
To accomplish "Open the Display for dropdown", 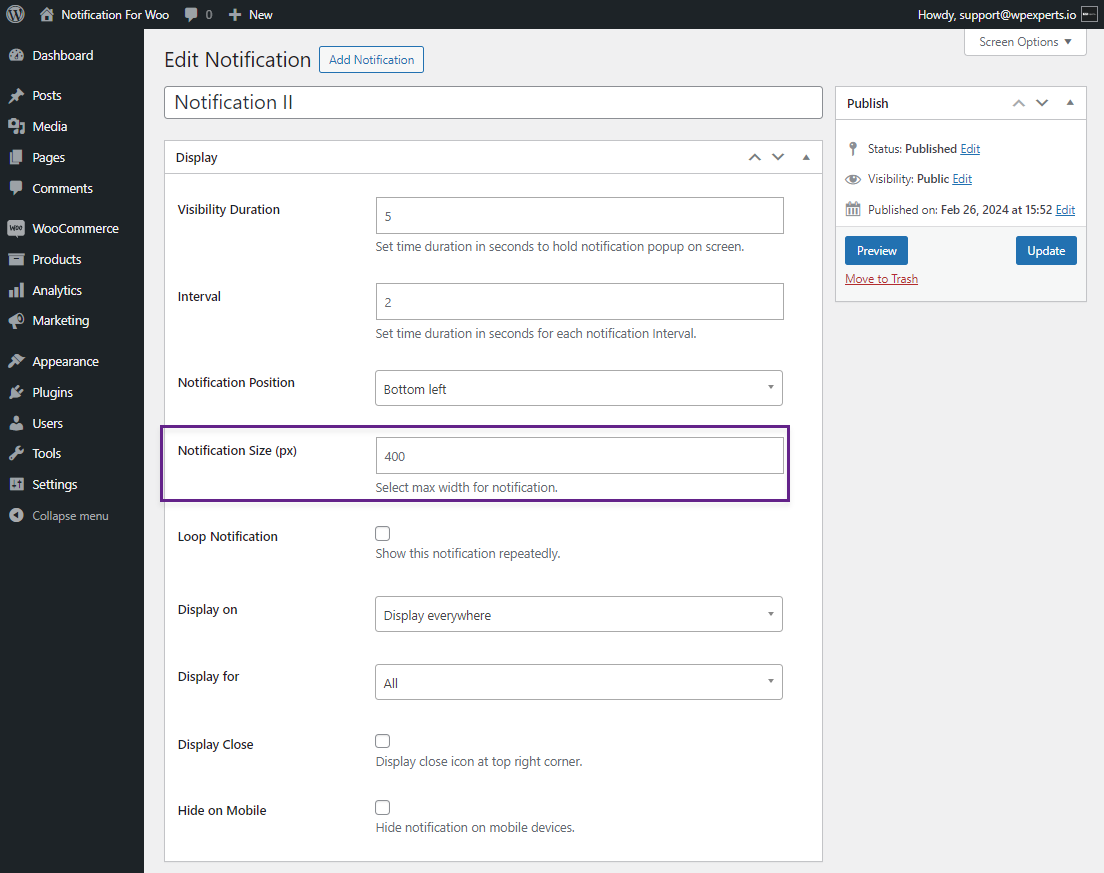I will pos(579,682).
